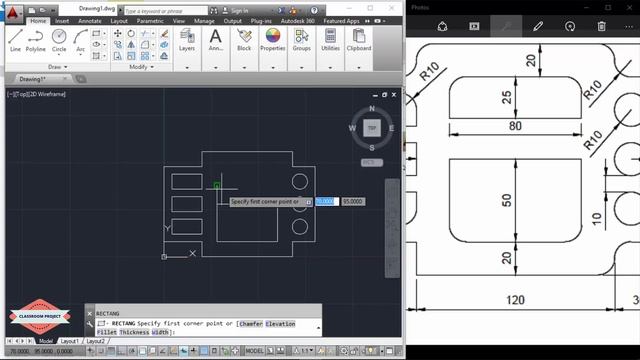Viewport: 640px width, 360px height.
Task: Click the Open file icon in Quick Access toolbar
Action: point(42,10)
